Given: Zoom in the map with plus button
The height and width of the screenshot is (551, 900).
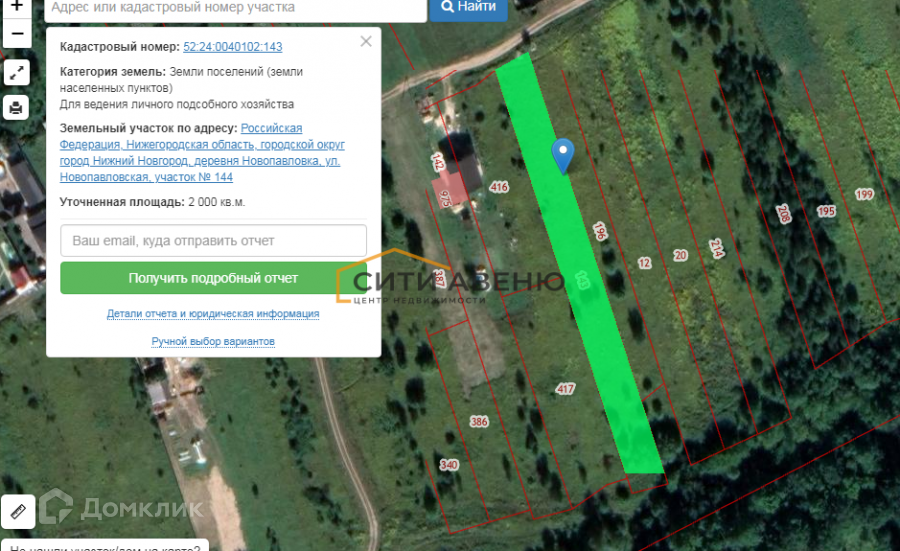Looking at the screenshot, I should (17, 6).
